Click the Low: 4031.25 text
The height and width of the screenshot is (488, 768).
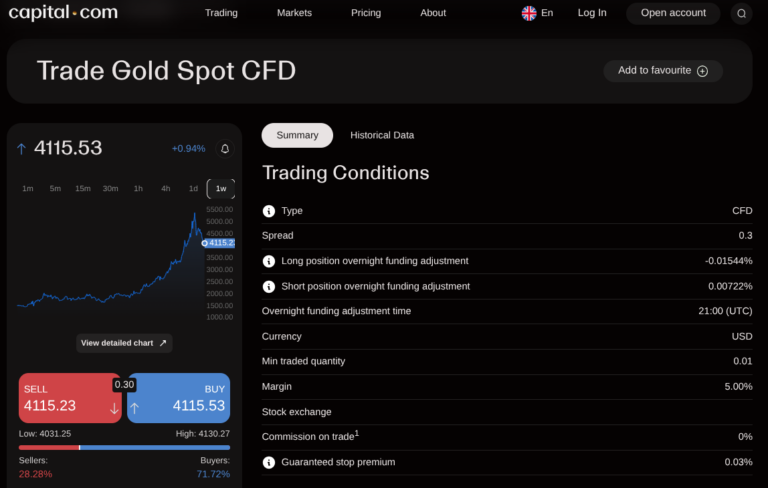click(x=45, y=434)
